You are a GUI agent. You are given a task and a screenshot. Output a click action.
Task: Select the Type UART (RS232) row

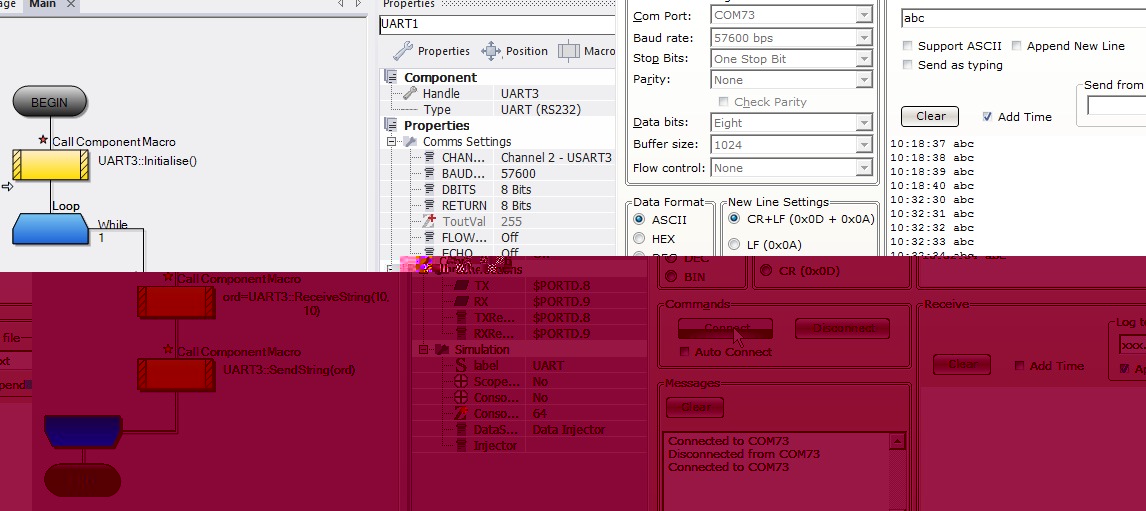tap(497, 110)
